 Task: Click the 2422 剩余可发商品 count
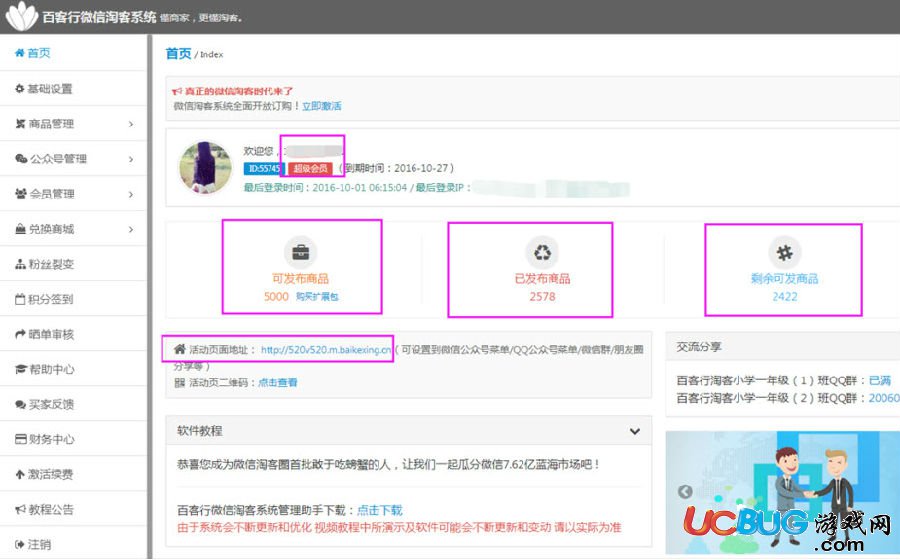785,297
